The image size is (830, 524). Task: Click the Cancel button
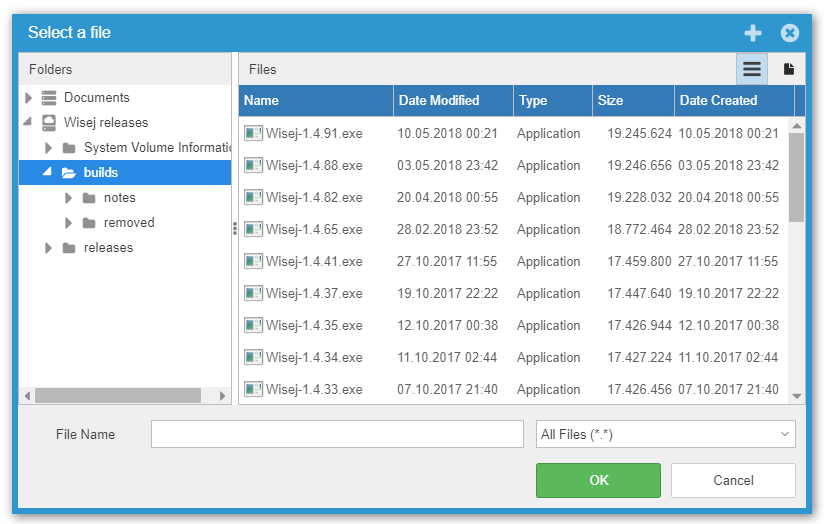click(x=733, y=480)
